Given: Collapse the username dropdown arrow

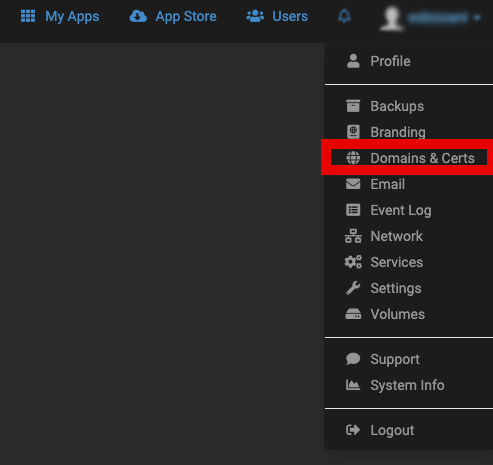Looking at the screenshot, I should click(477, 17).
